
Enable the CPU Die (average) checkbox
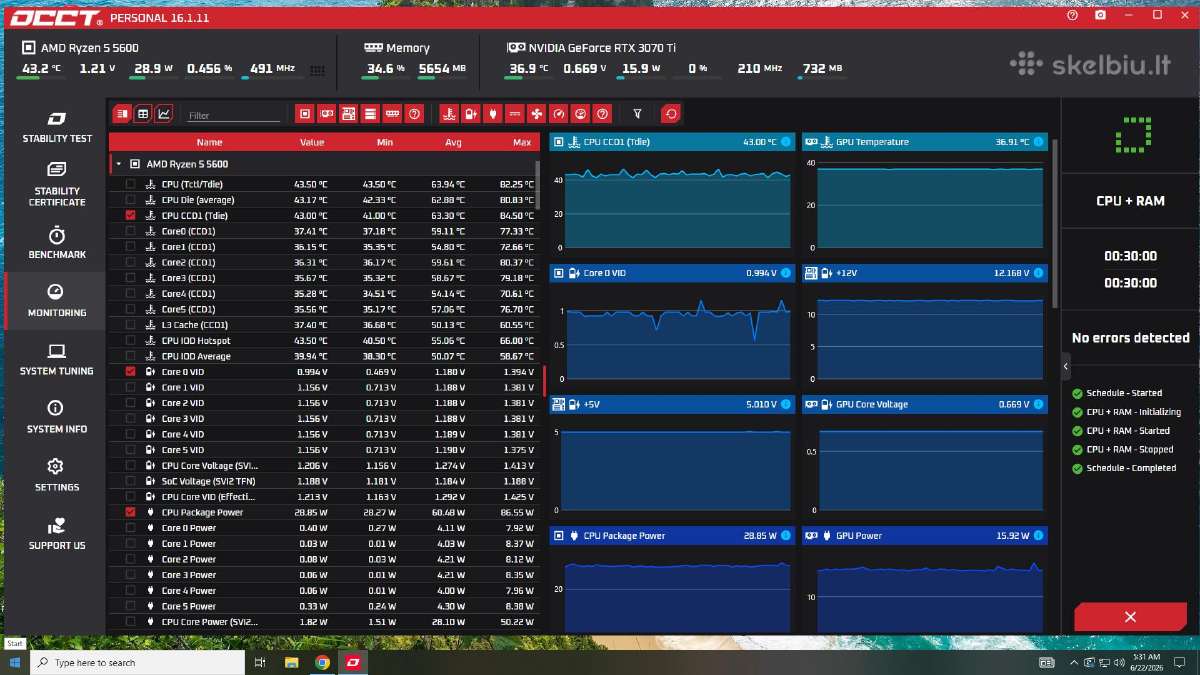click(x=130, y=200)
